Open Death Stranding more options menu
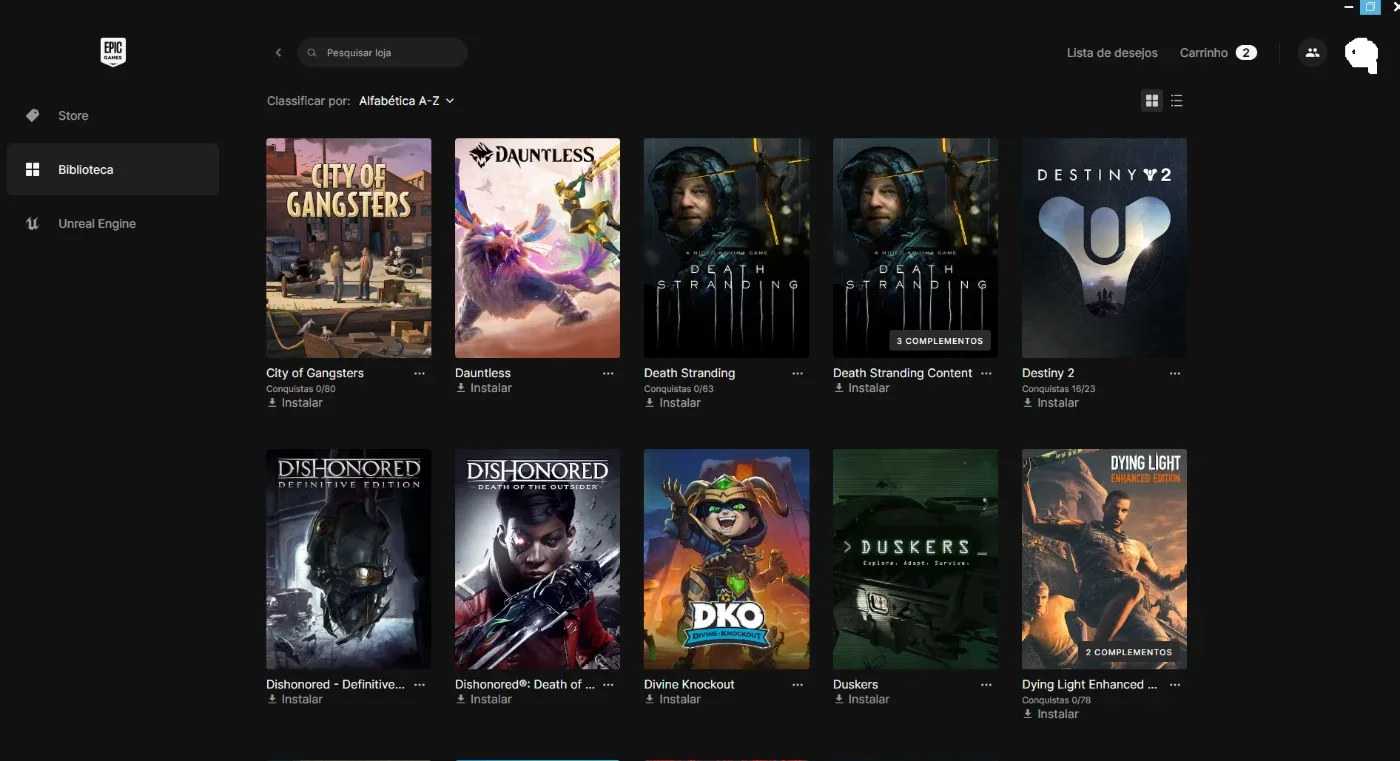The width and height of the screenshot is (1400, 761). [x=797, y=373]
